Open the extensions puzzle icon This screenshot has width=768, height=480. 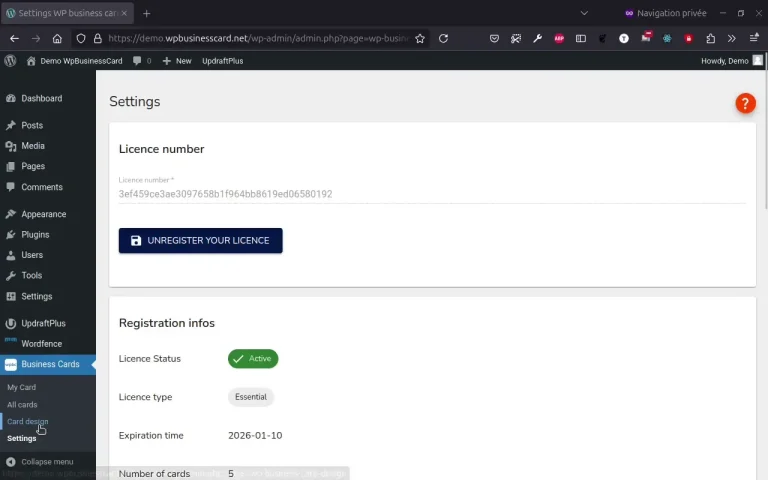coord(710,39)
